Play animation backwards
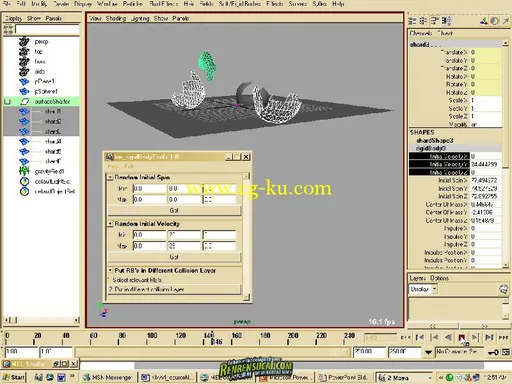This screenshot has height=384, width=512. point(448,338)
